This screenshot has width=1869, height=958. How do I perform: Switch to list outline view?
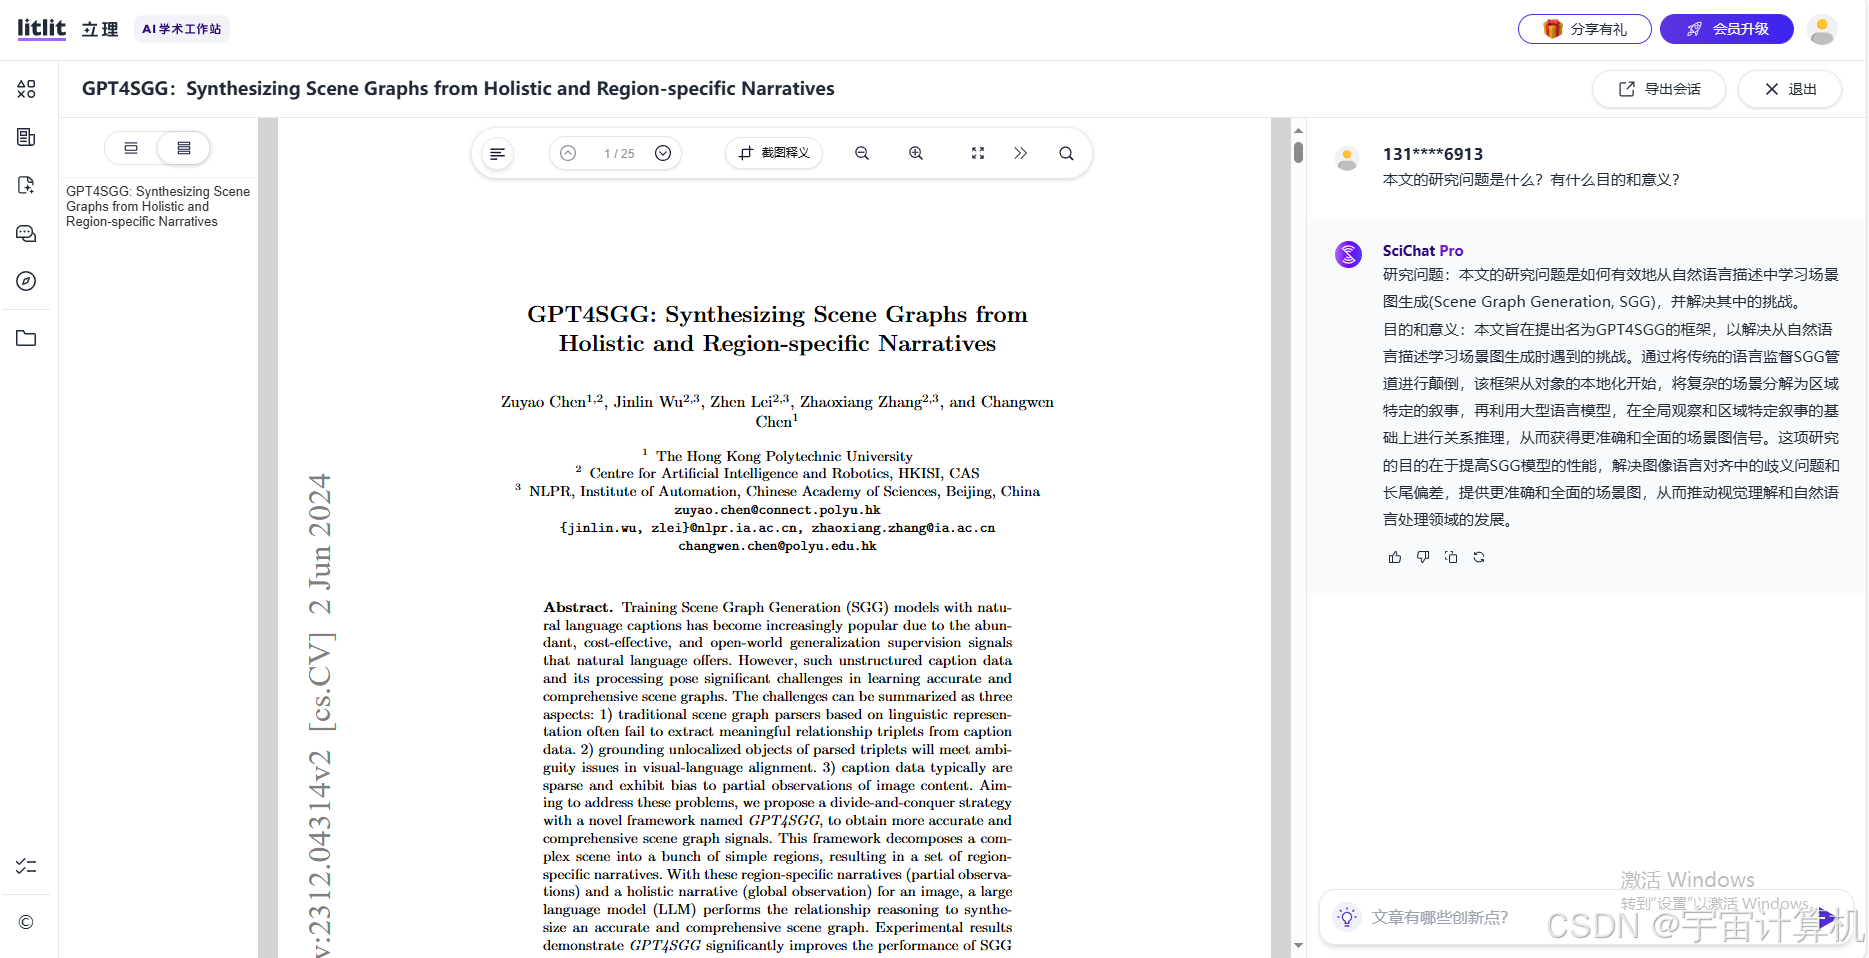[184, 148]
